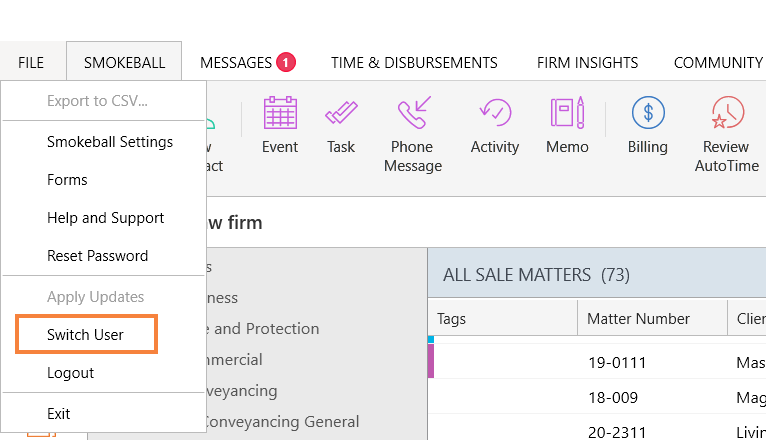Go to the FIRM INSIGHTS tab
766x440 pixels.
(x=587, y=63)
